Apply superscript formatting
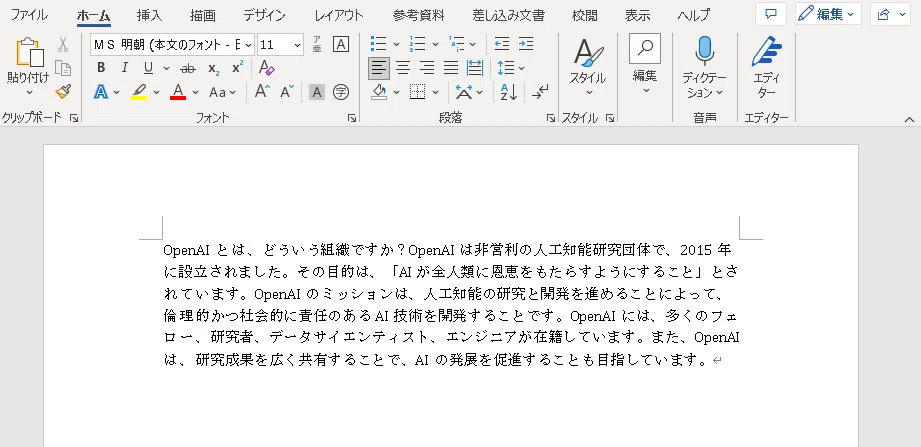This screenshot has width=921, height=447. tap(237, 68)
